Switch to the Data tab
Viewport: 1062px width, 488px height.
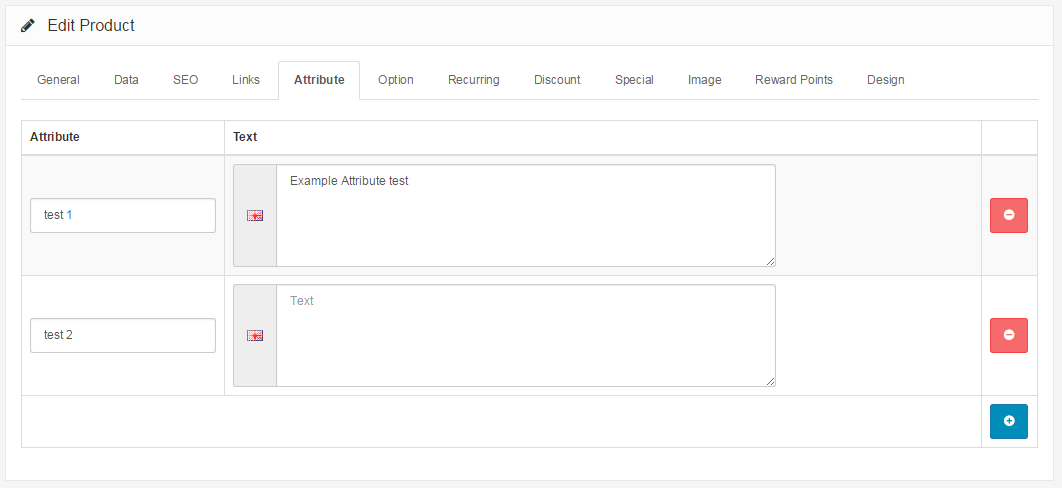[x=126, y=80]
